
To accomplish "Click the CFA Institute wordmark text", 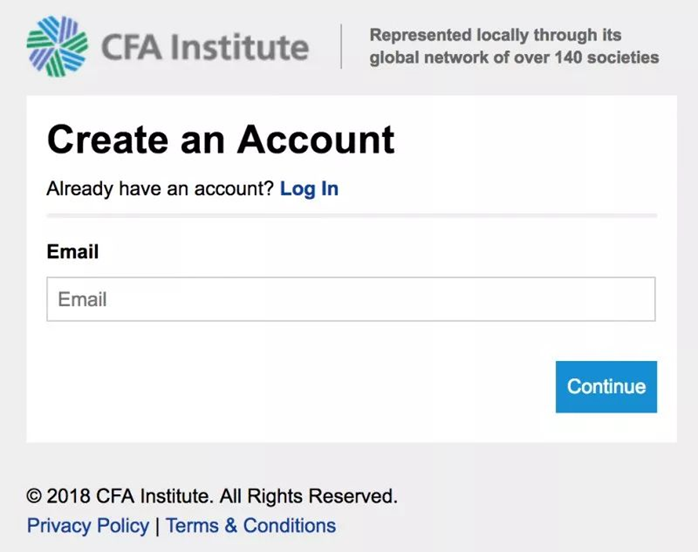I will click(205, 47).
